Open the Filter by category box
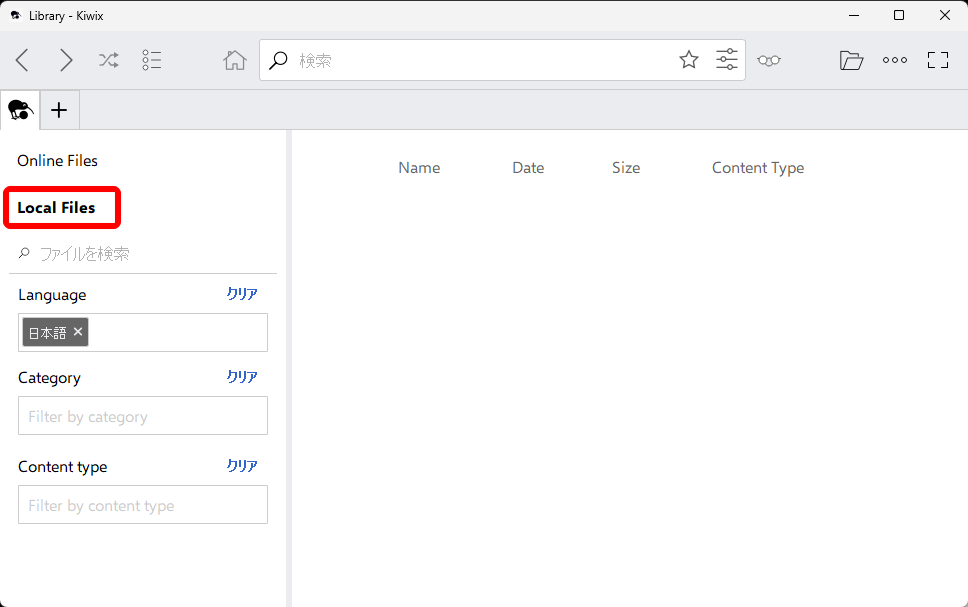 pyautogui.click(x=143, y=416)
